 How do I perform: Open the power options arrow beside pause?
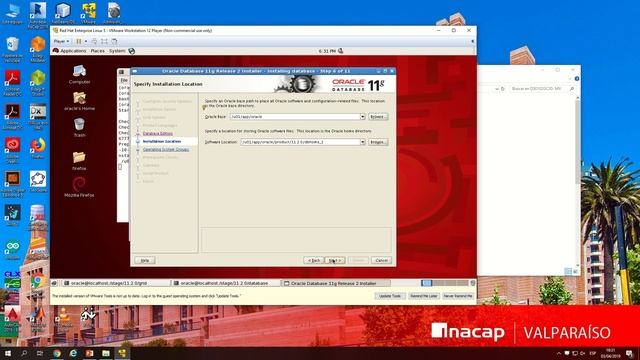pyautogui.click(x=85, y=41)
